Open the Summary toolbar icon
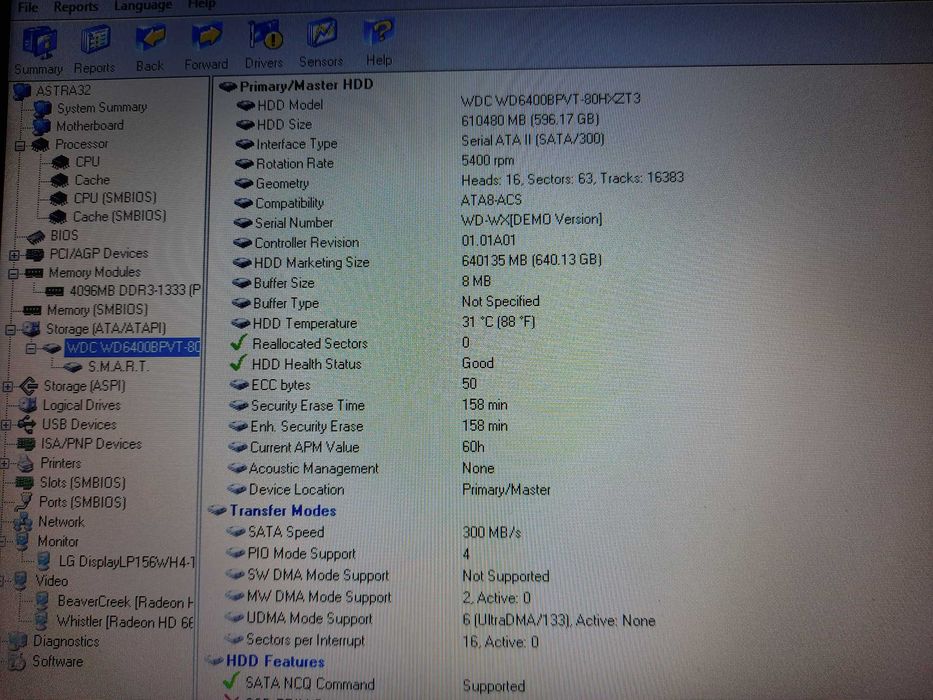This screenshot has height=700, width=933. pyautogui.click(x=39, y=51)
